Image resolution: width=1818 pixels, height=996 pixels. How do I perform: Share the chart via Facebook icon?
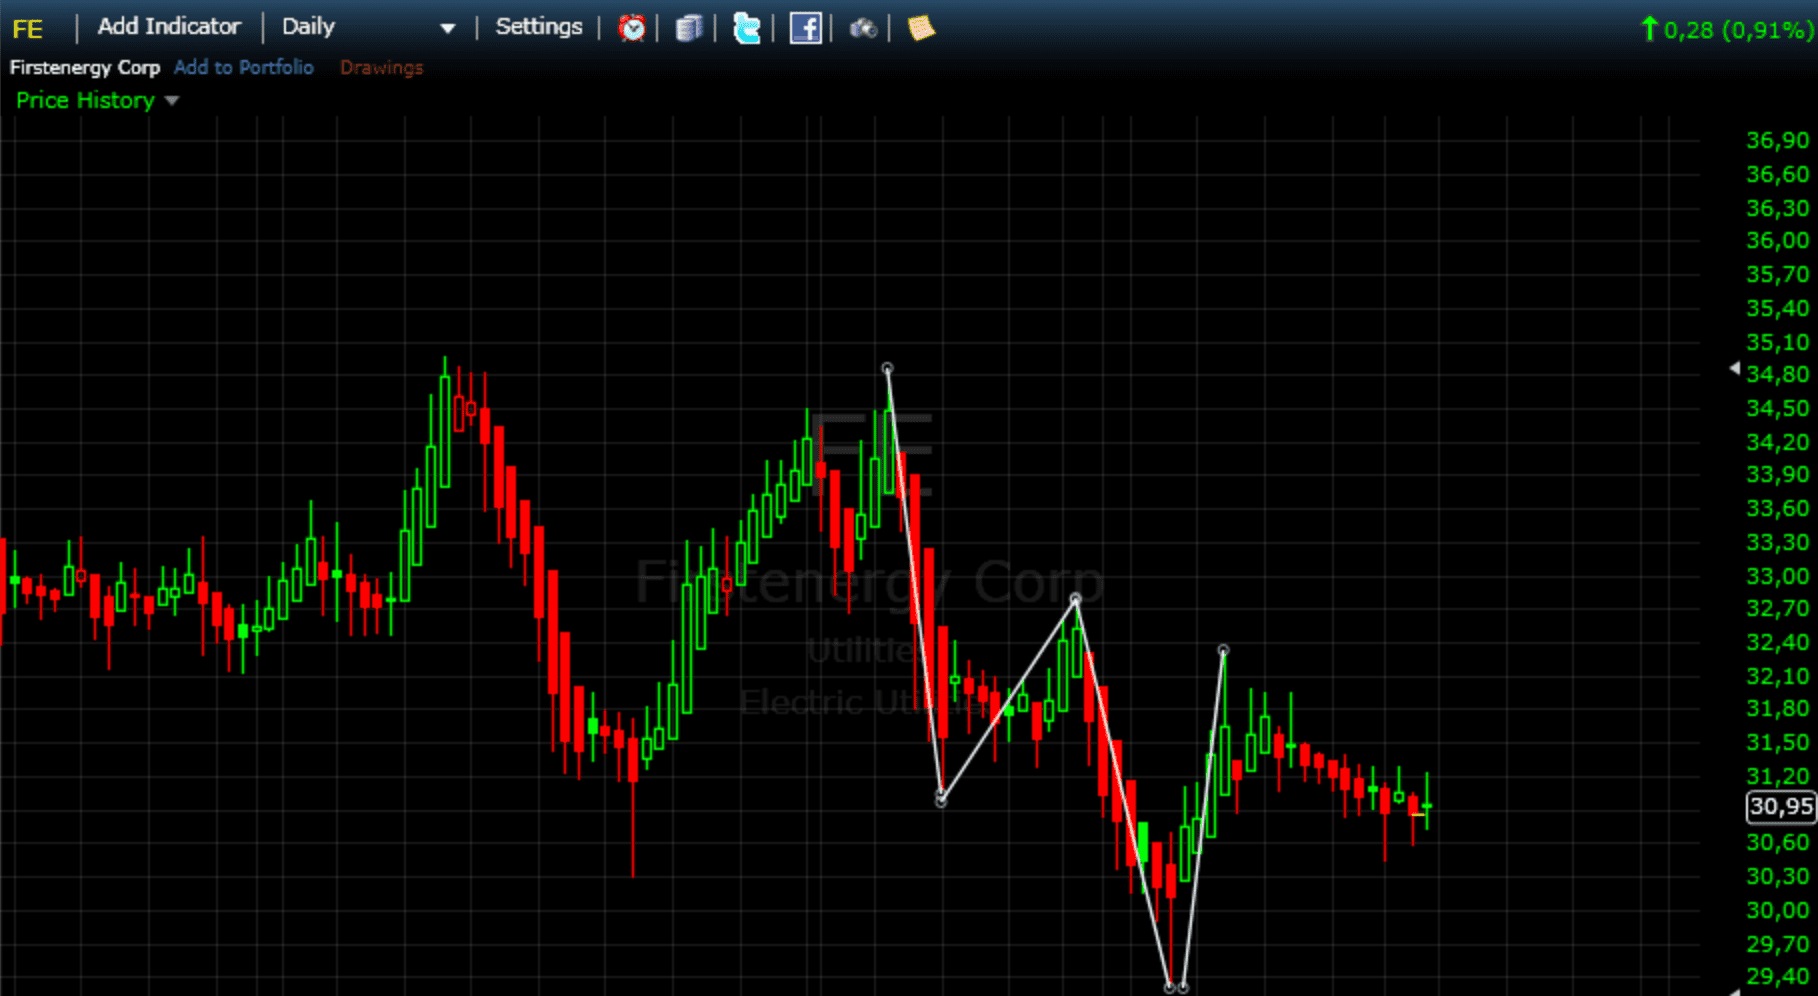click(805, 28)
